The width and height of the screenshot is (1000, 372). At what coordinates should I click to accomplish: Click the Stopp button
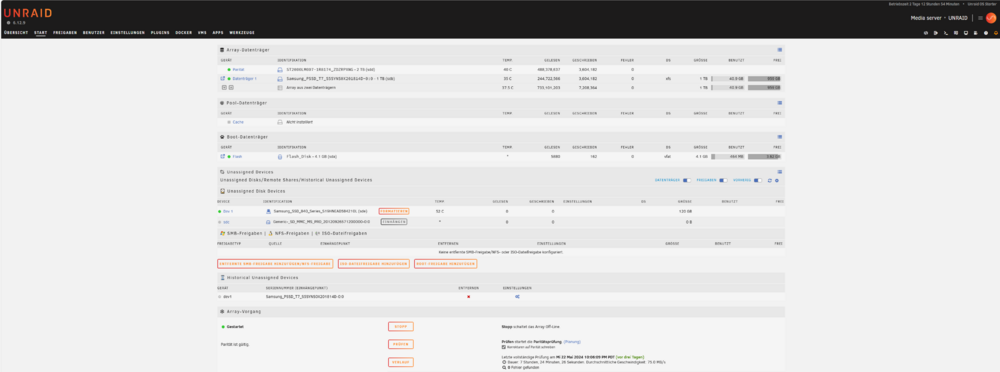point(401,327)
